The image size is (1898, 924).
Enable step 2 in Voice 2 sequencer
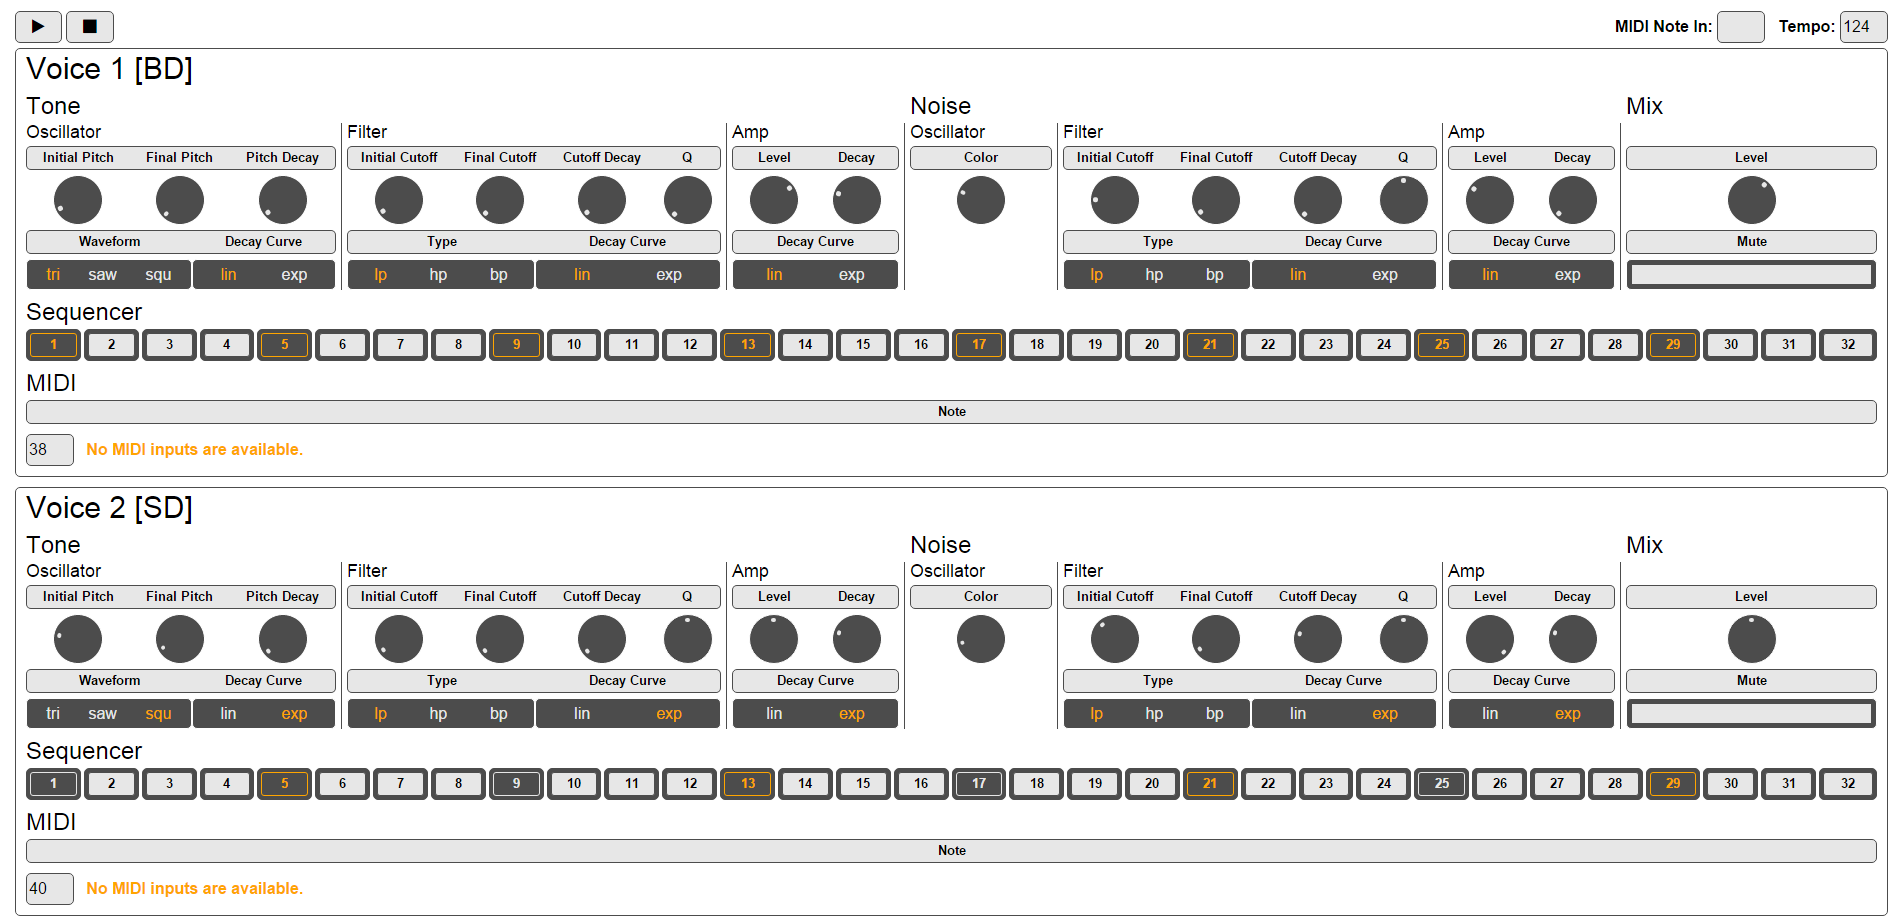(x=111, y=784)
